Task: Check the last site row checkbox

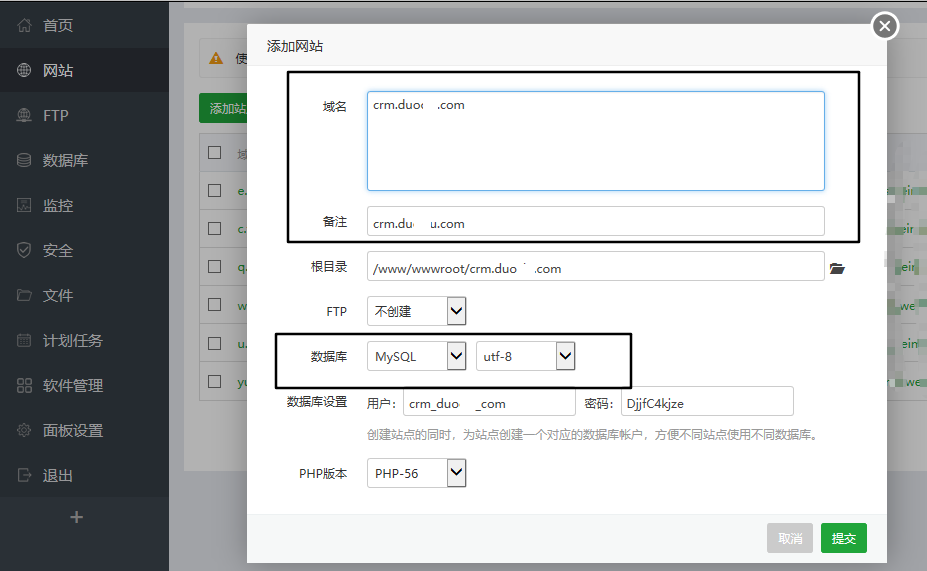Action: tap(215, 381)
